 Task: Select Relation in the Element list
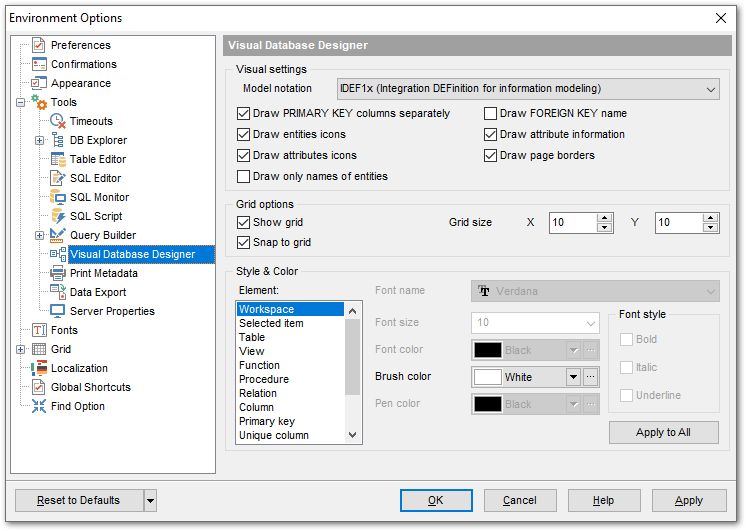[290, 393]
